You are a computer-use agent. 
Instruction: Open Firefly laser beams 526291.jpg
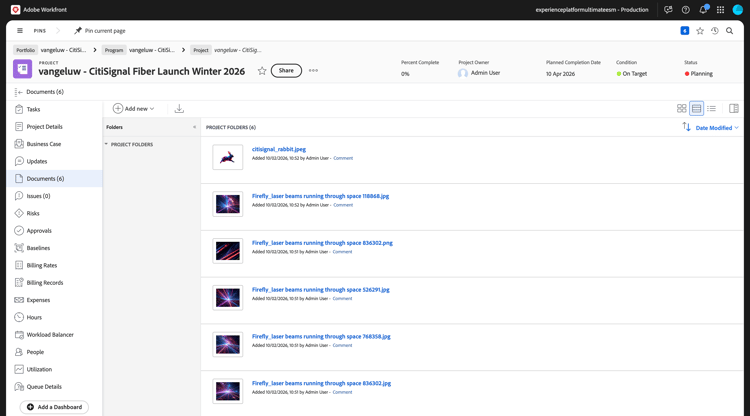coord(320,290)
